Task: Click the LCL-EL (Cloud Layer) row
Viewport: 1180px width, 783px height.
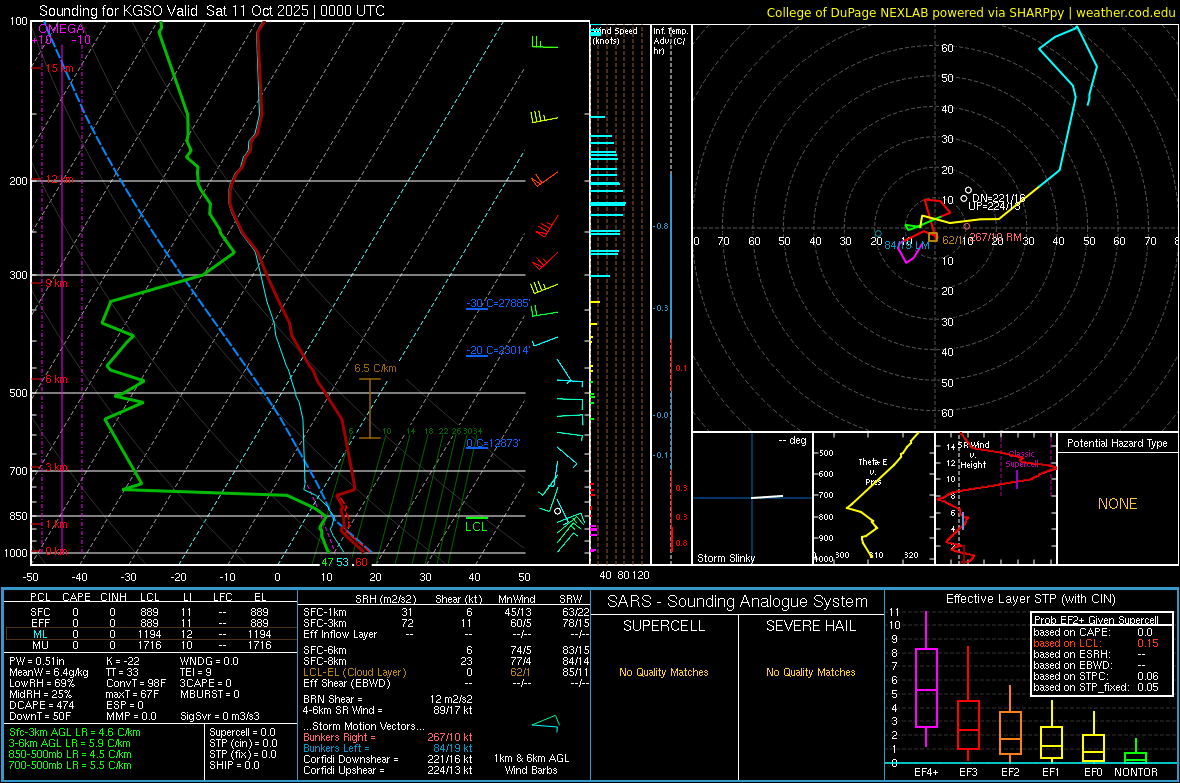Action: point(446,672)
